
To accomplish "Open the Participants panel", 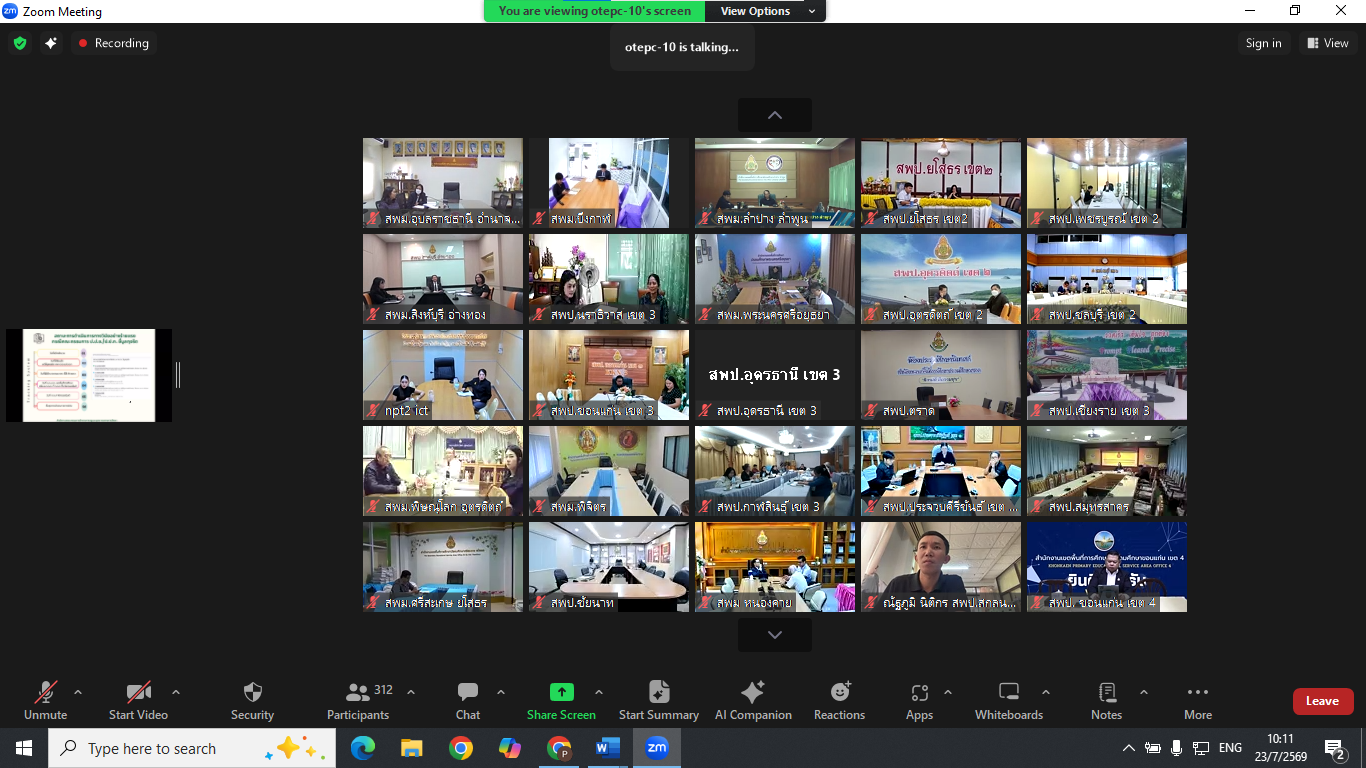I will pyautogui.click(x=357, y=700).
